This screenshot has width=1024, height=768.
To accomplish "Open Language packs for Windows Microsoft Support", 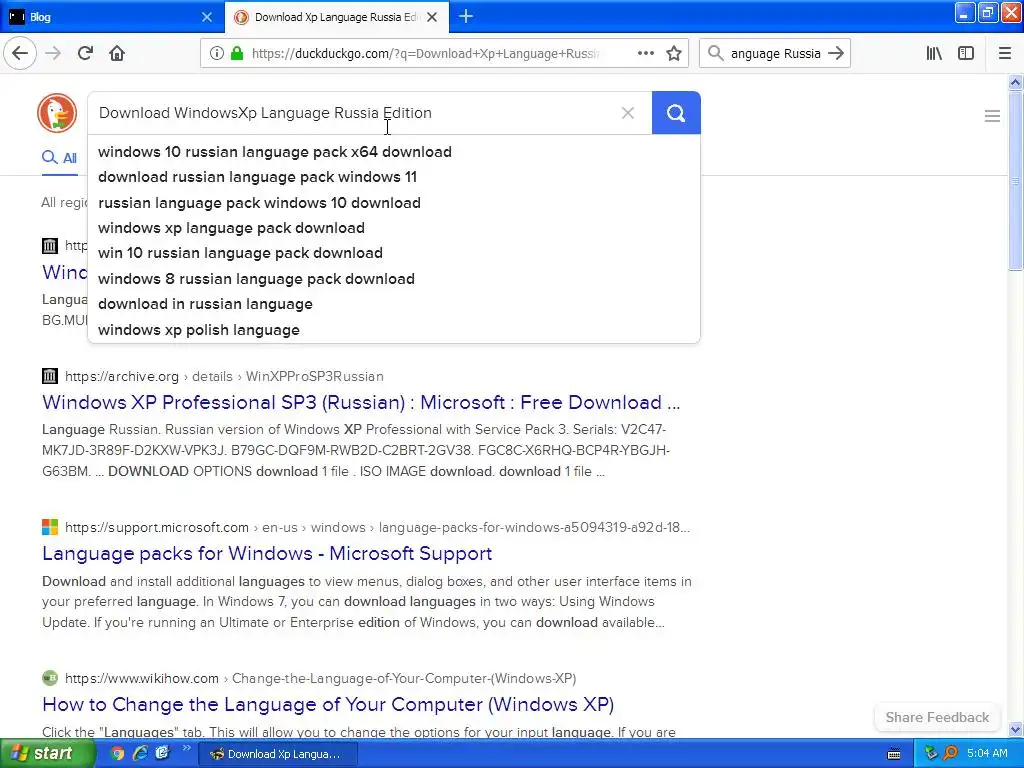I will tap(267, 554).
